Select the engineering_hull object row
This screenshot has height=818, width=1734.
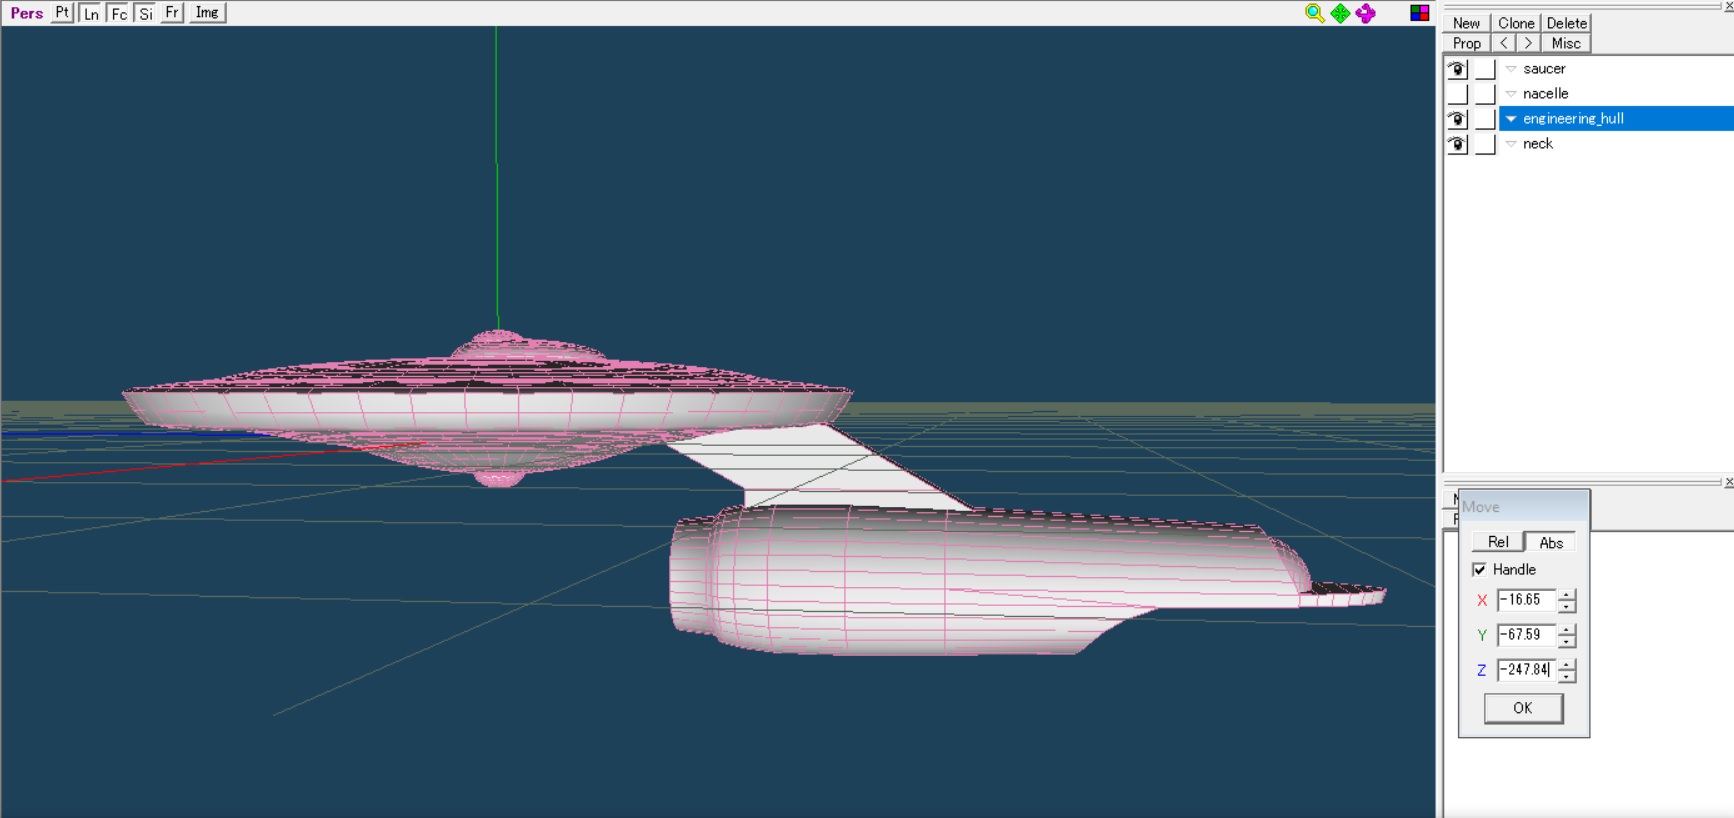tap(1616, 119)
